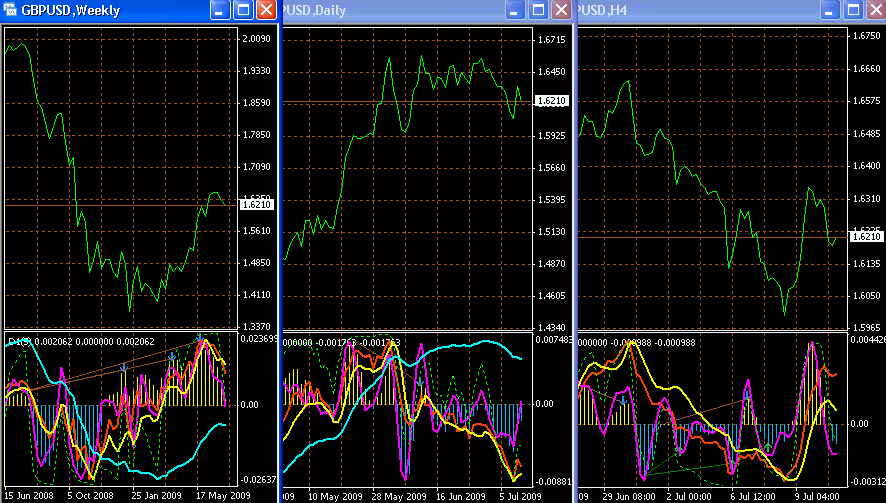Click the 1.3370 price level on Weekly scale

[257, 327]
